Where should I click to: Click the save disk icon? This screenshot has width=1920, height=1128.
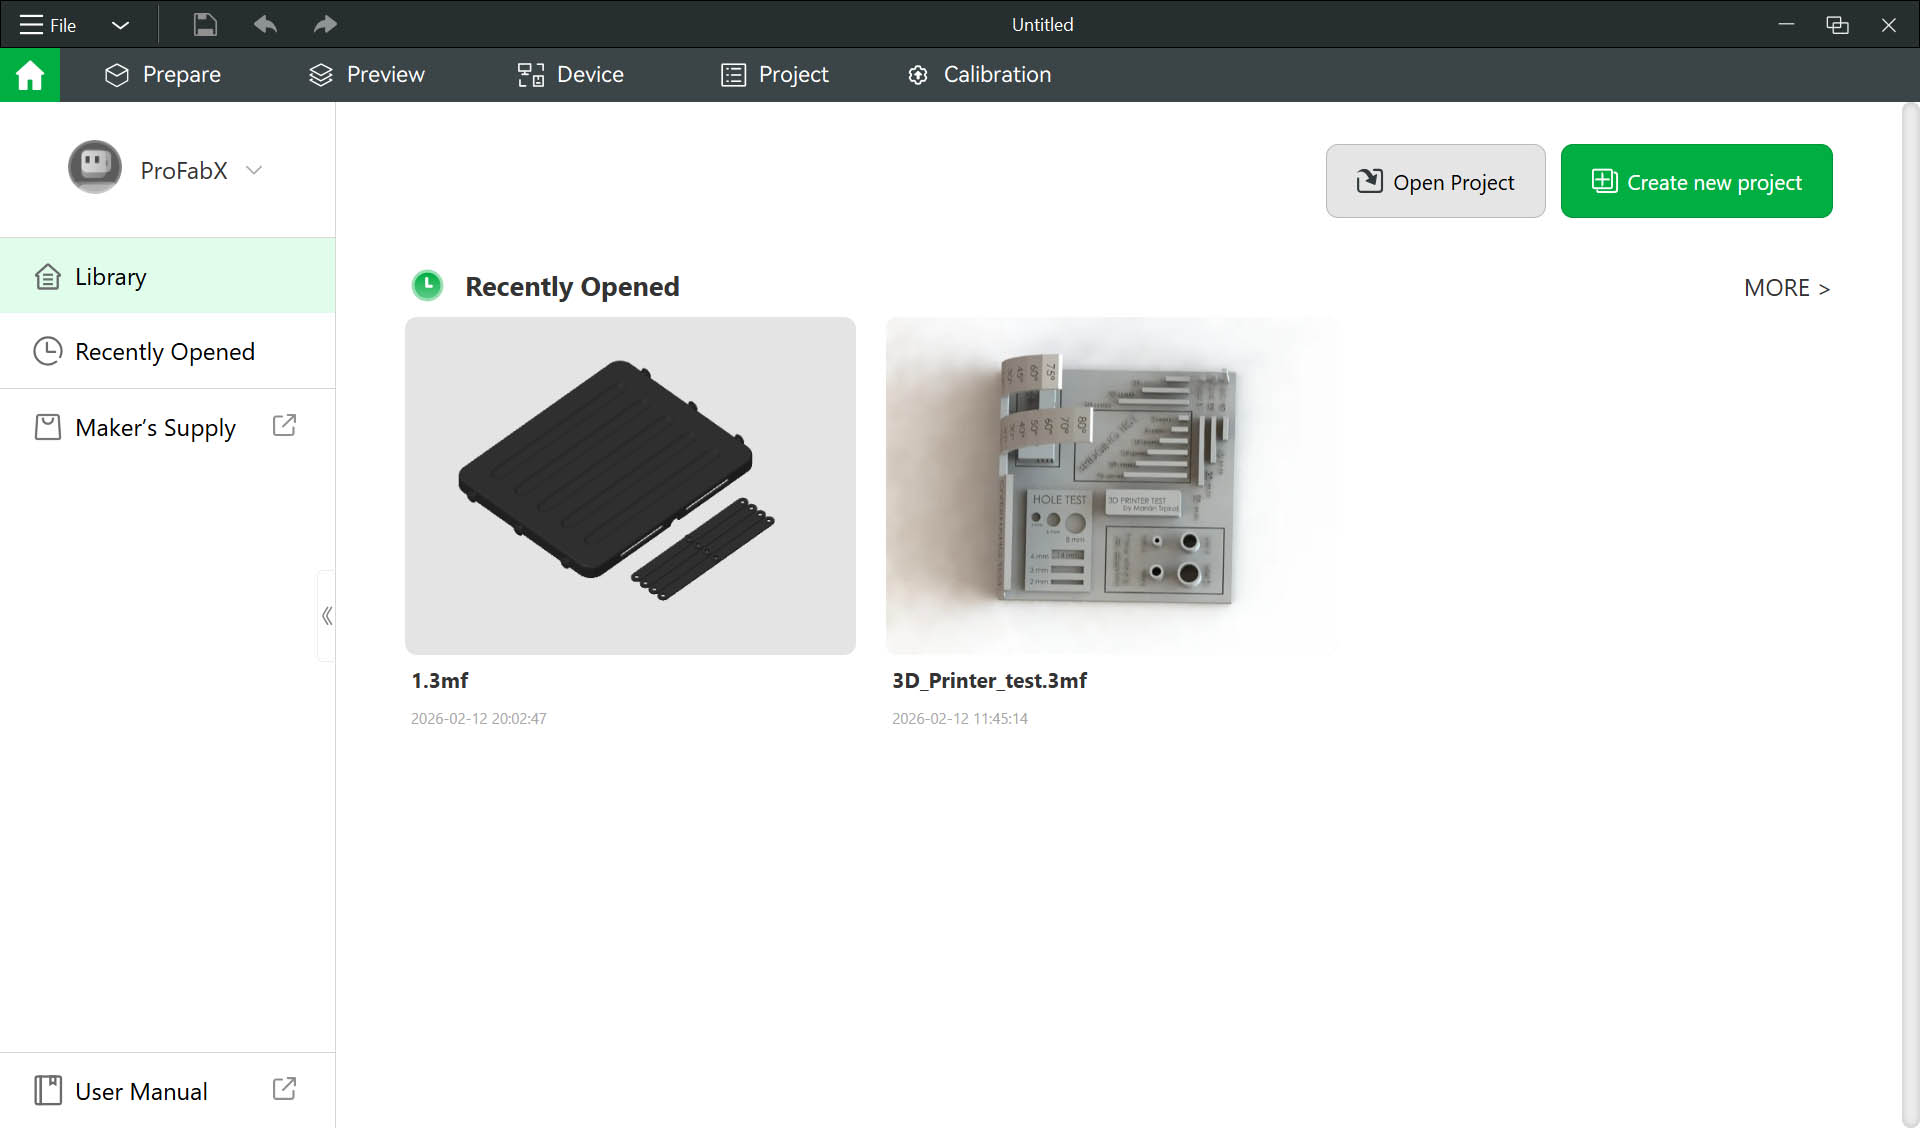pos(205,25)
